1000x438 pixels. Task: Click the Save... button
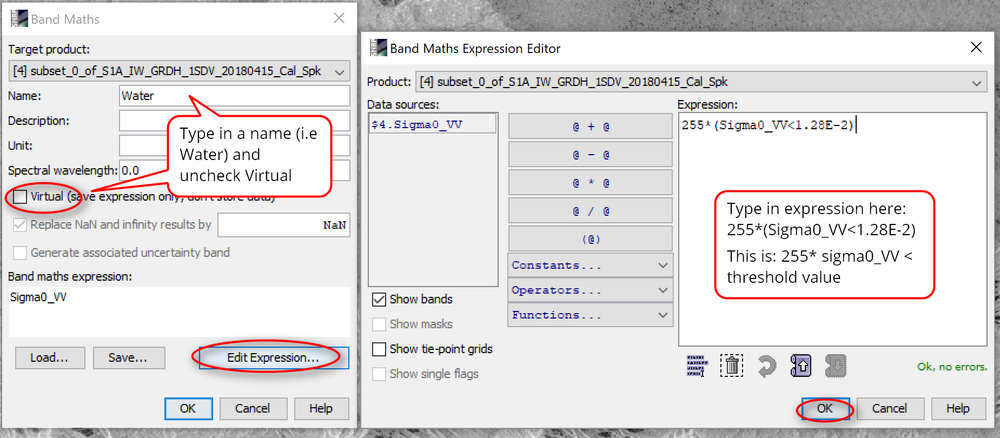pos(129,358)
